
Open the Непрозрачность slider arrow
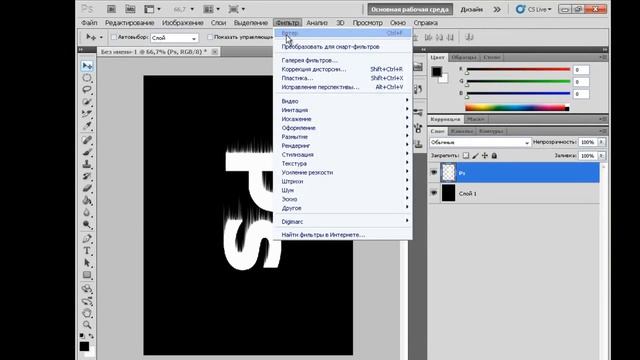601,142
